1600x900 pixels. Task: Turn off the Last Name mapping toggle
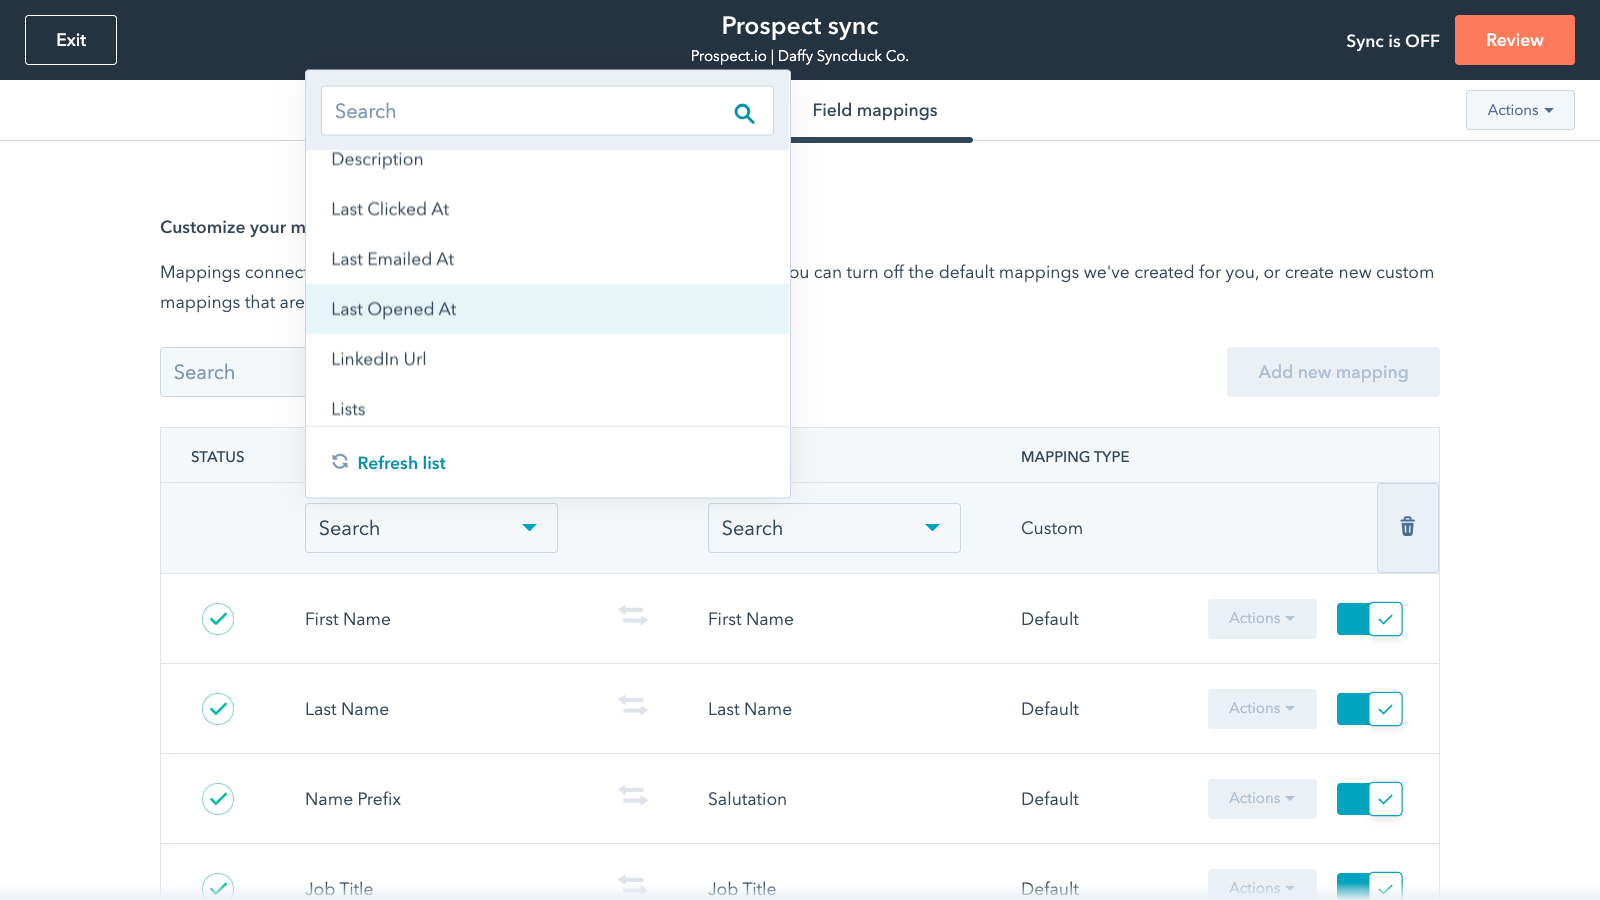click(1369, 709)
